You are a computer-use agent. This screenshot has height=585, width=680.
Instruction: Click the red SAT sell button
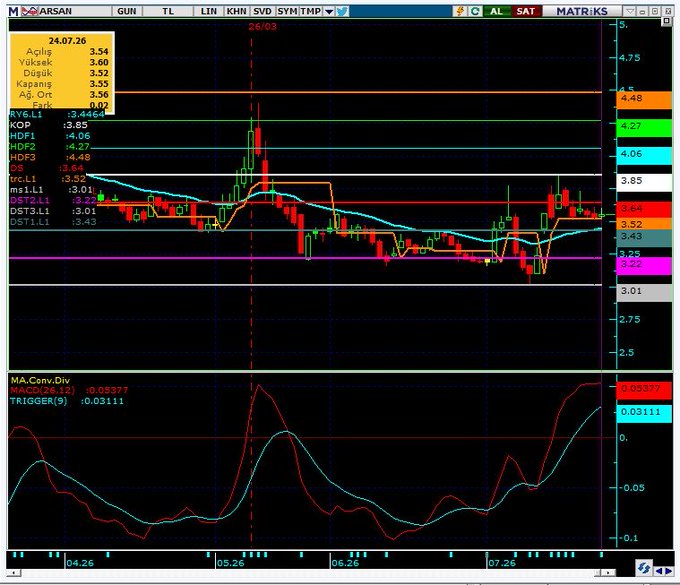pyautogui.click(x=526, y=11)
